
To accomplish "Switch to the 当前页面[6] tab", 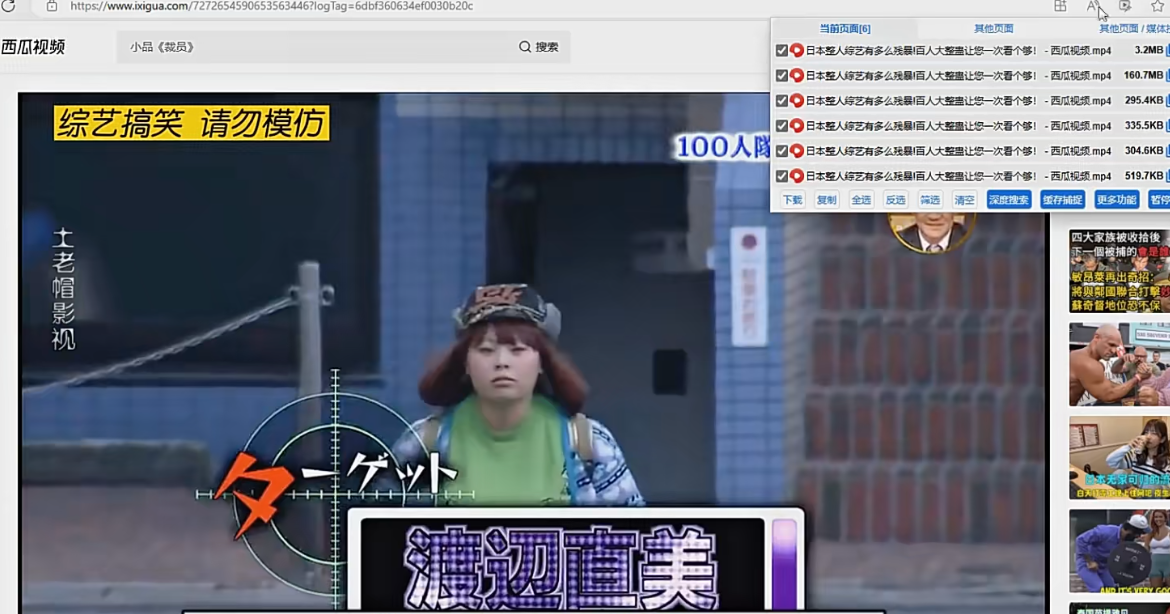I will pos(845,29).
